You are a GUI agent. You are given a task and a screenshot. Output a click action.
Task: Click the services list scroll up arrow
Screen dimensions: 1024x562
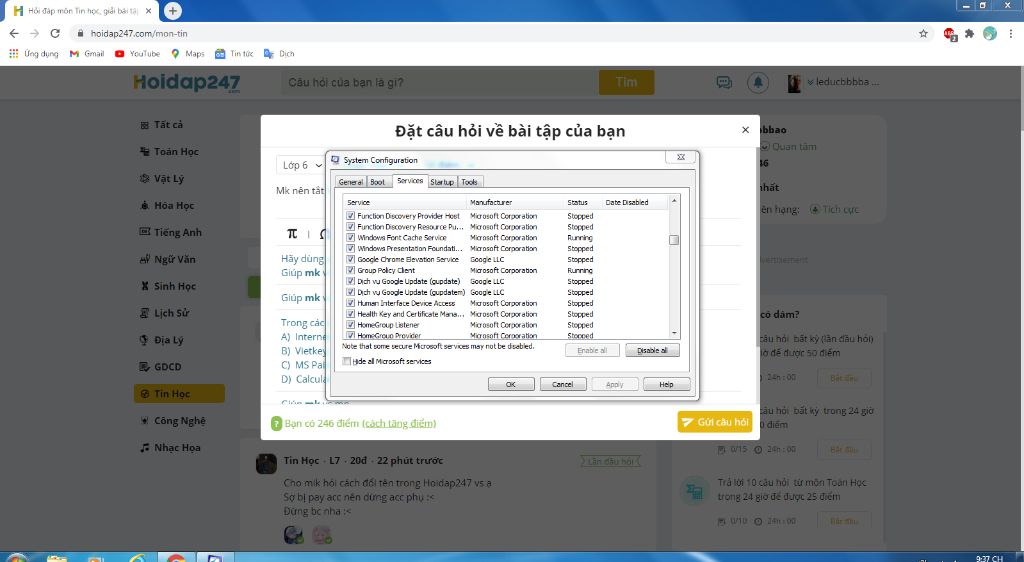point(674,201)
